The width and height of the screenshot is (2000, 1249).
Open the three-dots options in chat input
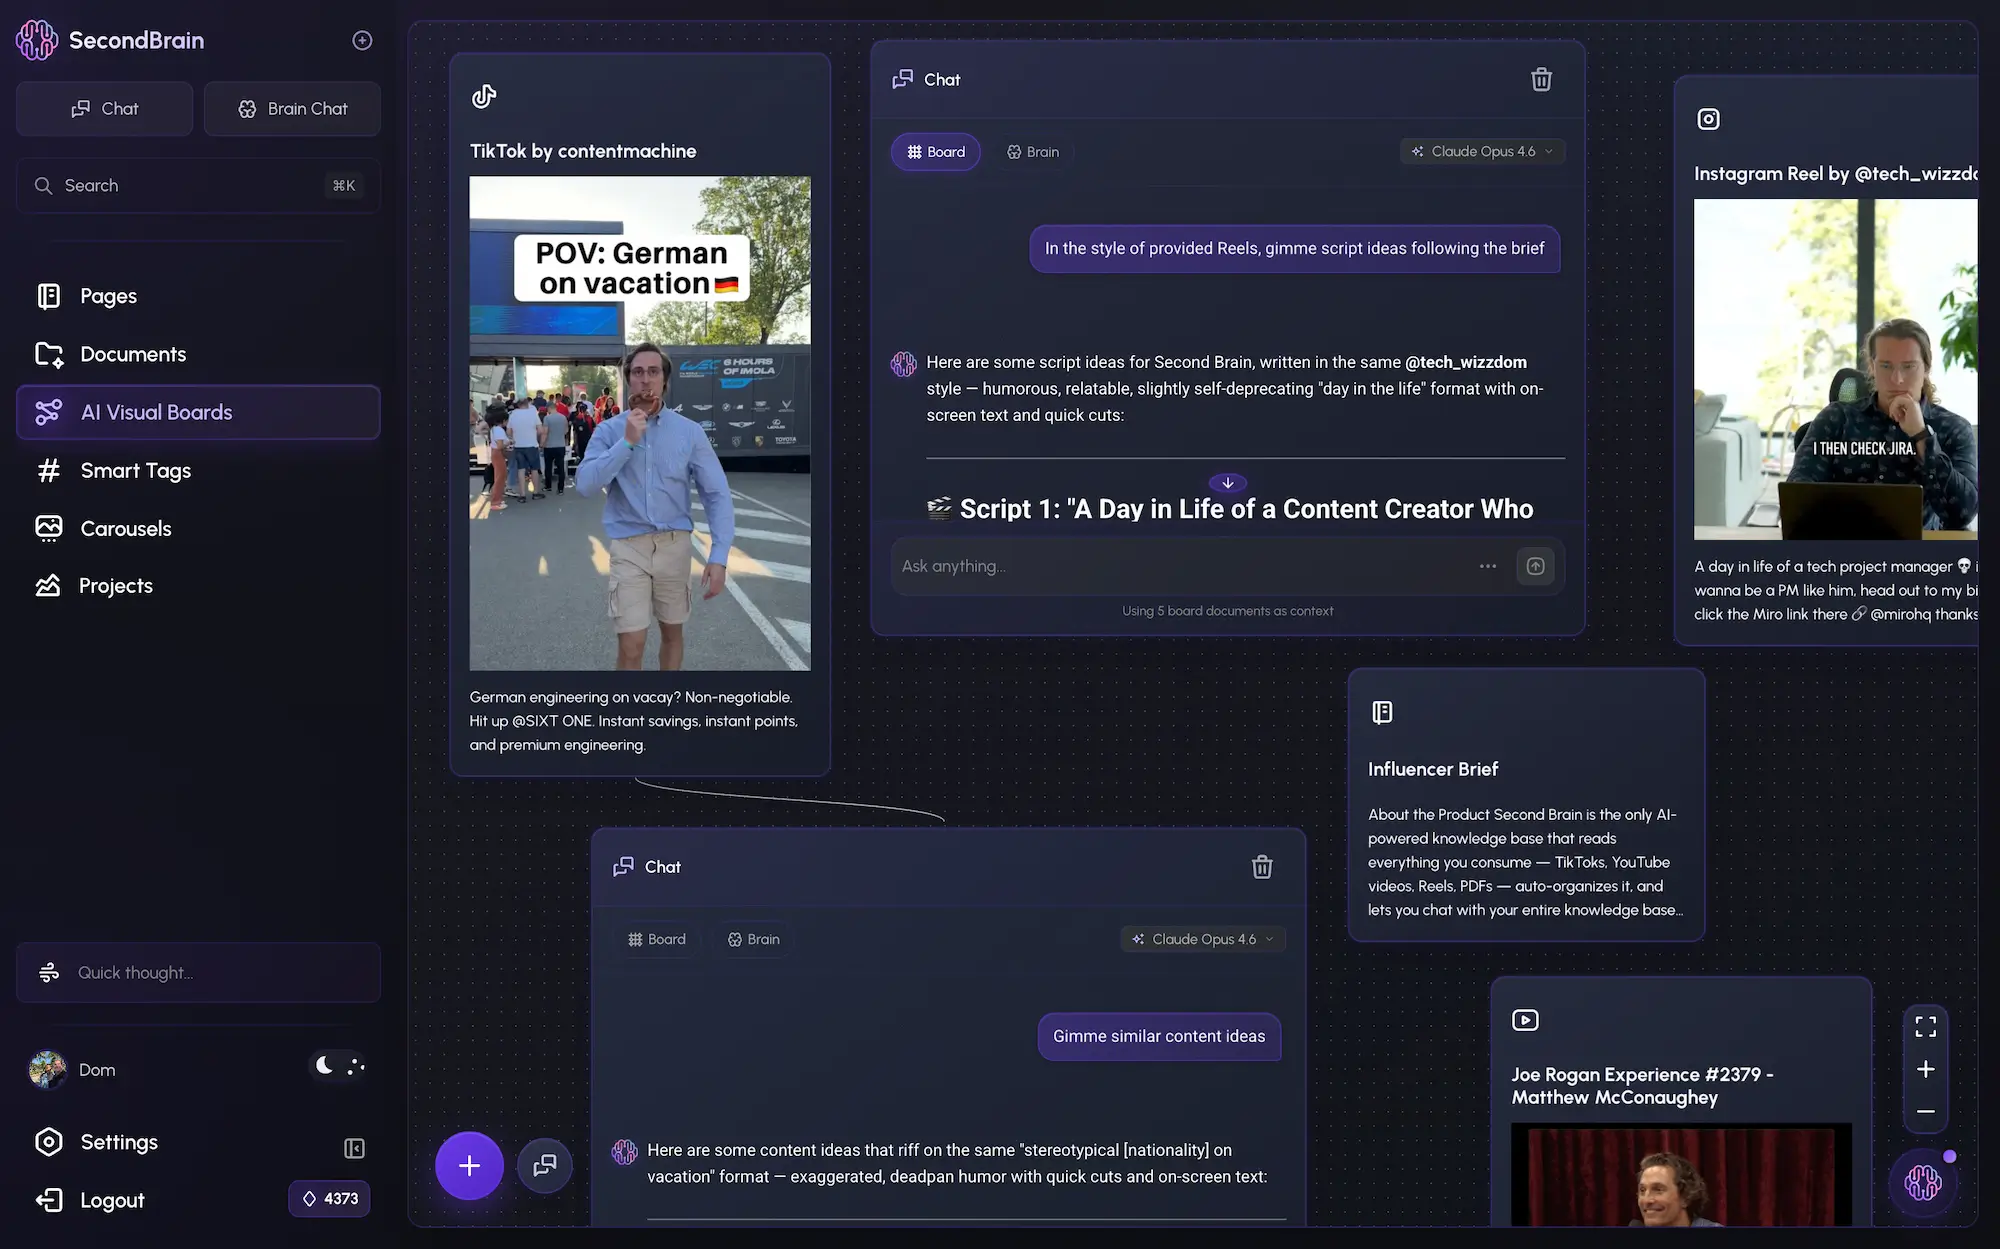pos(1488,566)
